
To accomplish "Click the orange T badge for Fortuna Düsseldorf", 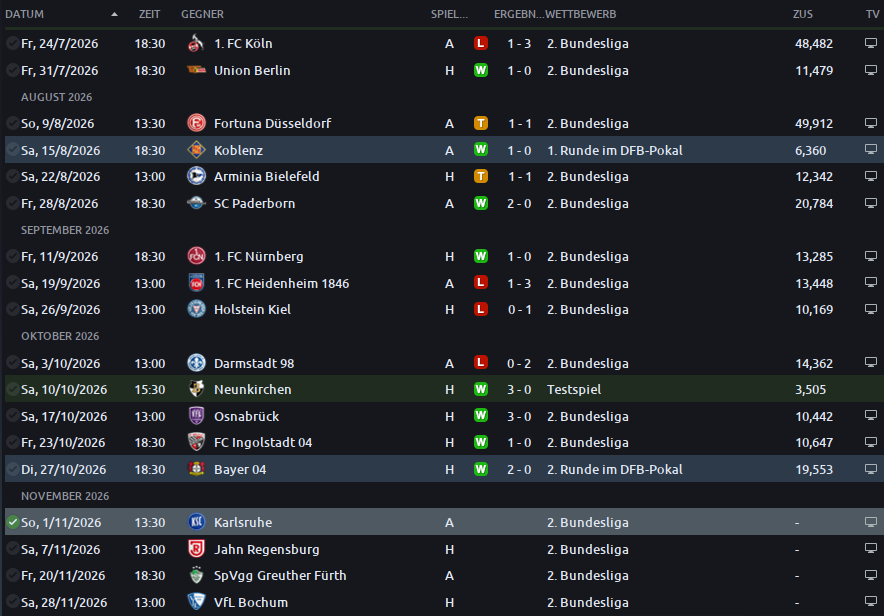I will point(480,123).
